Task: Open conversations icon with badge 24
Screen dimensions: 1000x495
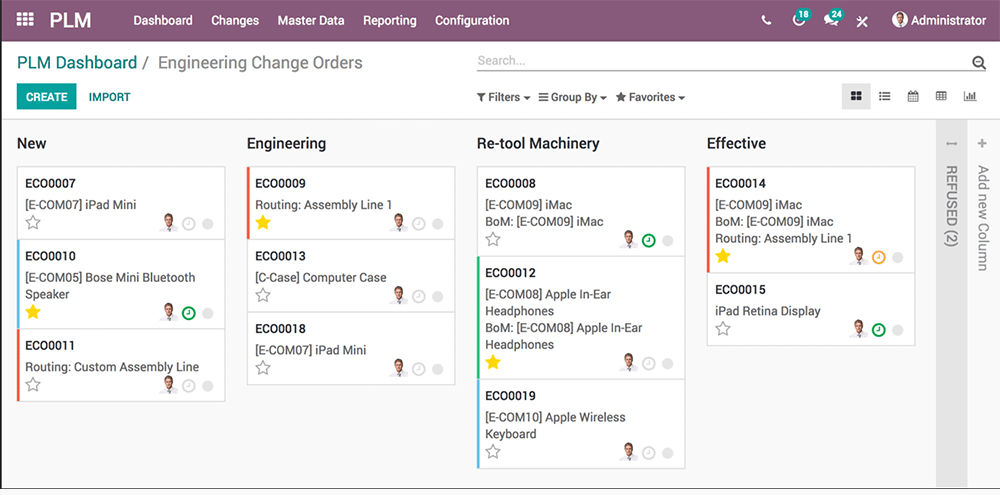Action: (830, 21)
